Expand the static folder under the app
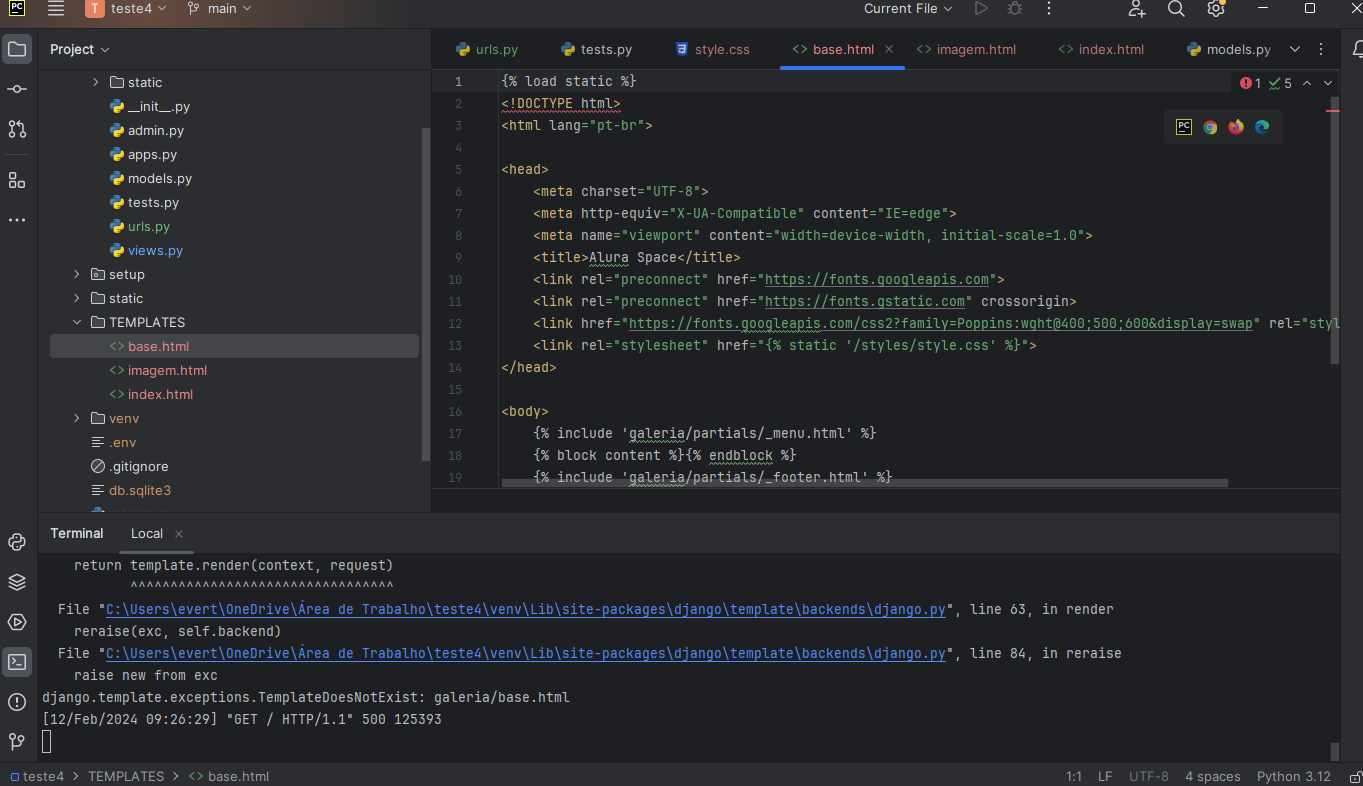The image size is (1363, 786). pos(96,82)
